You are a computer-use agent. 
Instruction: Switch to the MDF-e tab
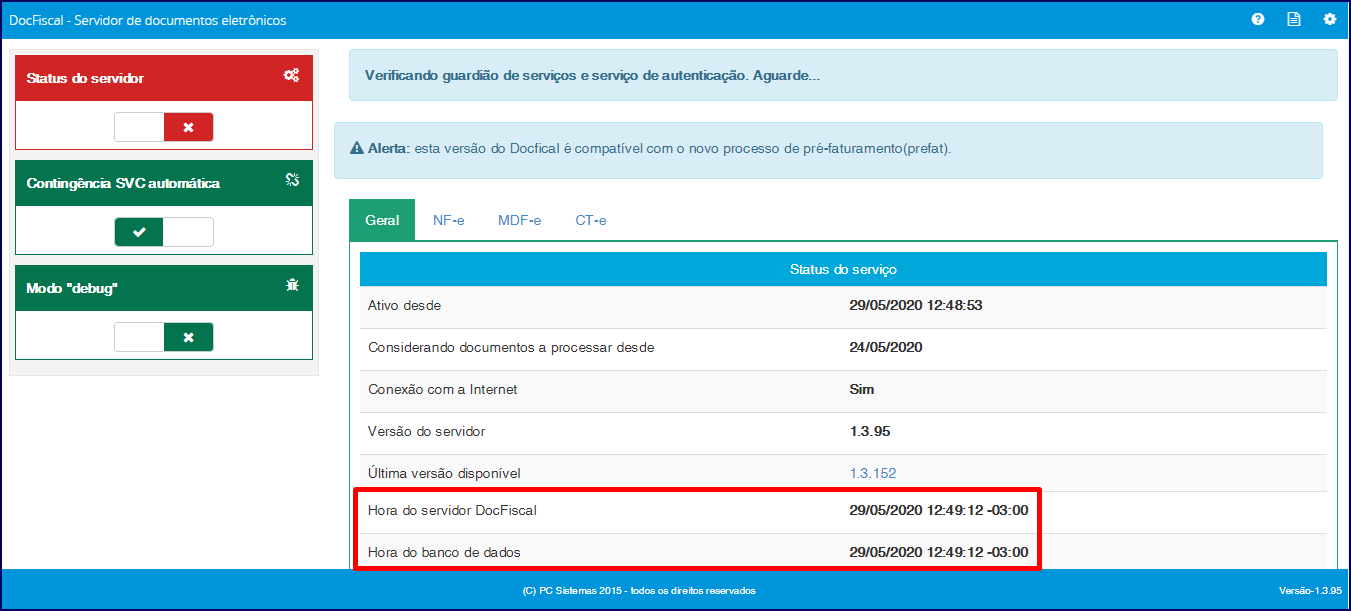tap(519, 220)
